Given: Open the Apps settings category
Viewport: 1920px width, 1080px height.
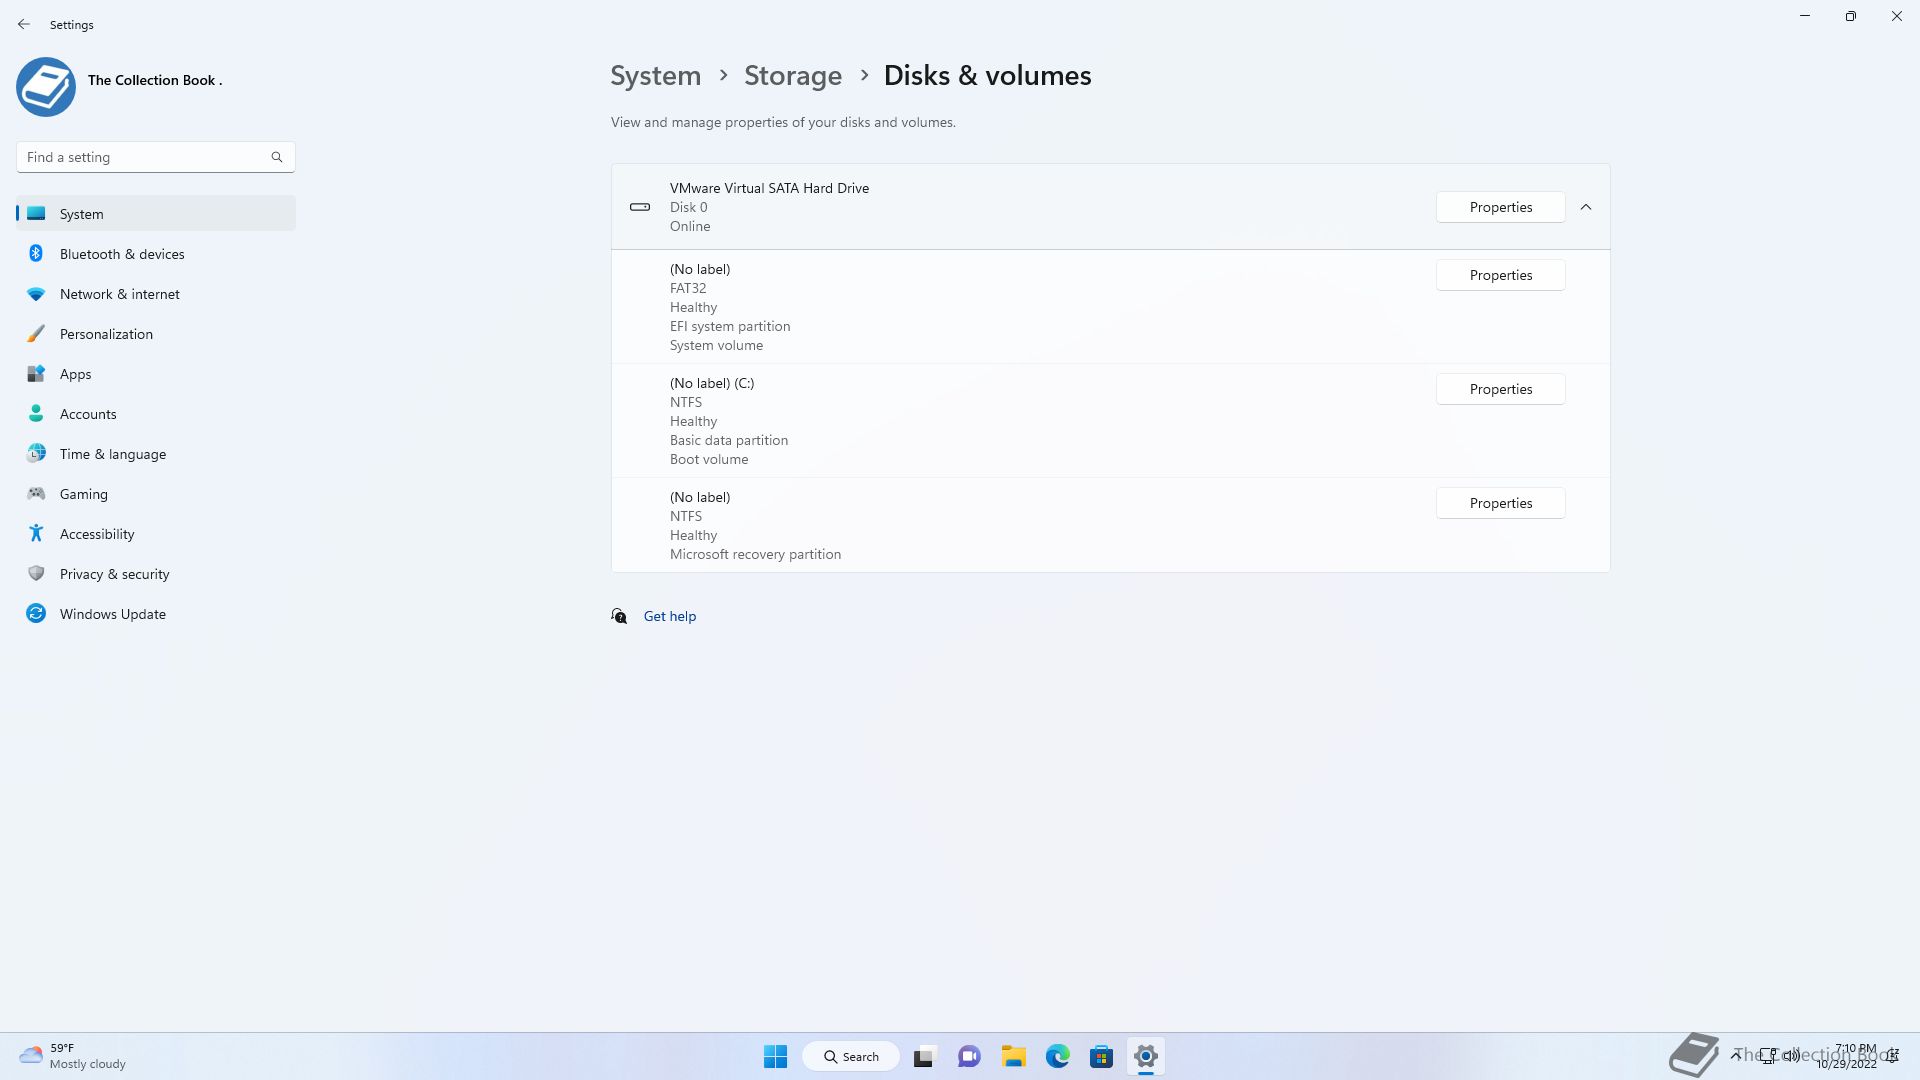Looking at the screenshot, I should click(75, 374).
